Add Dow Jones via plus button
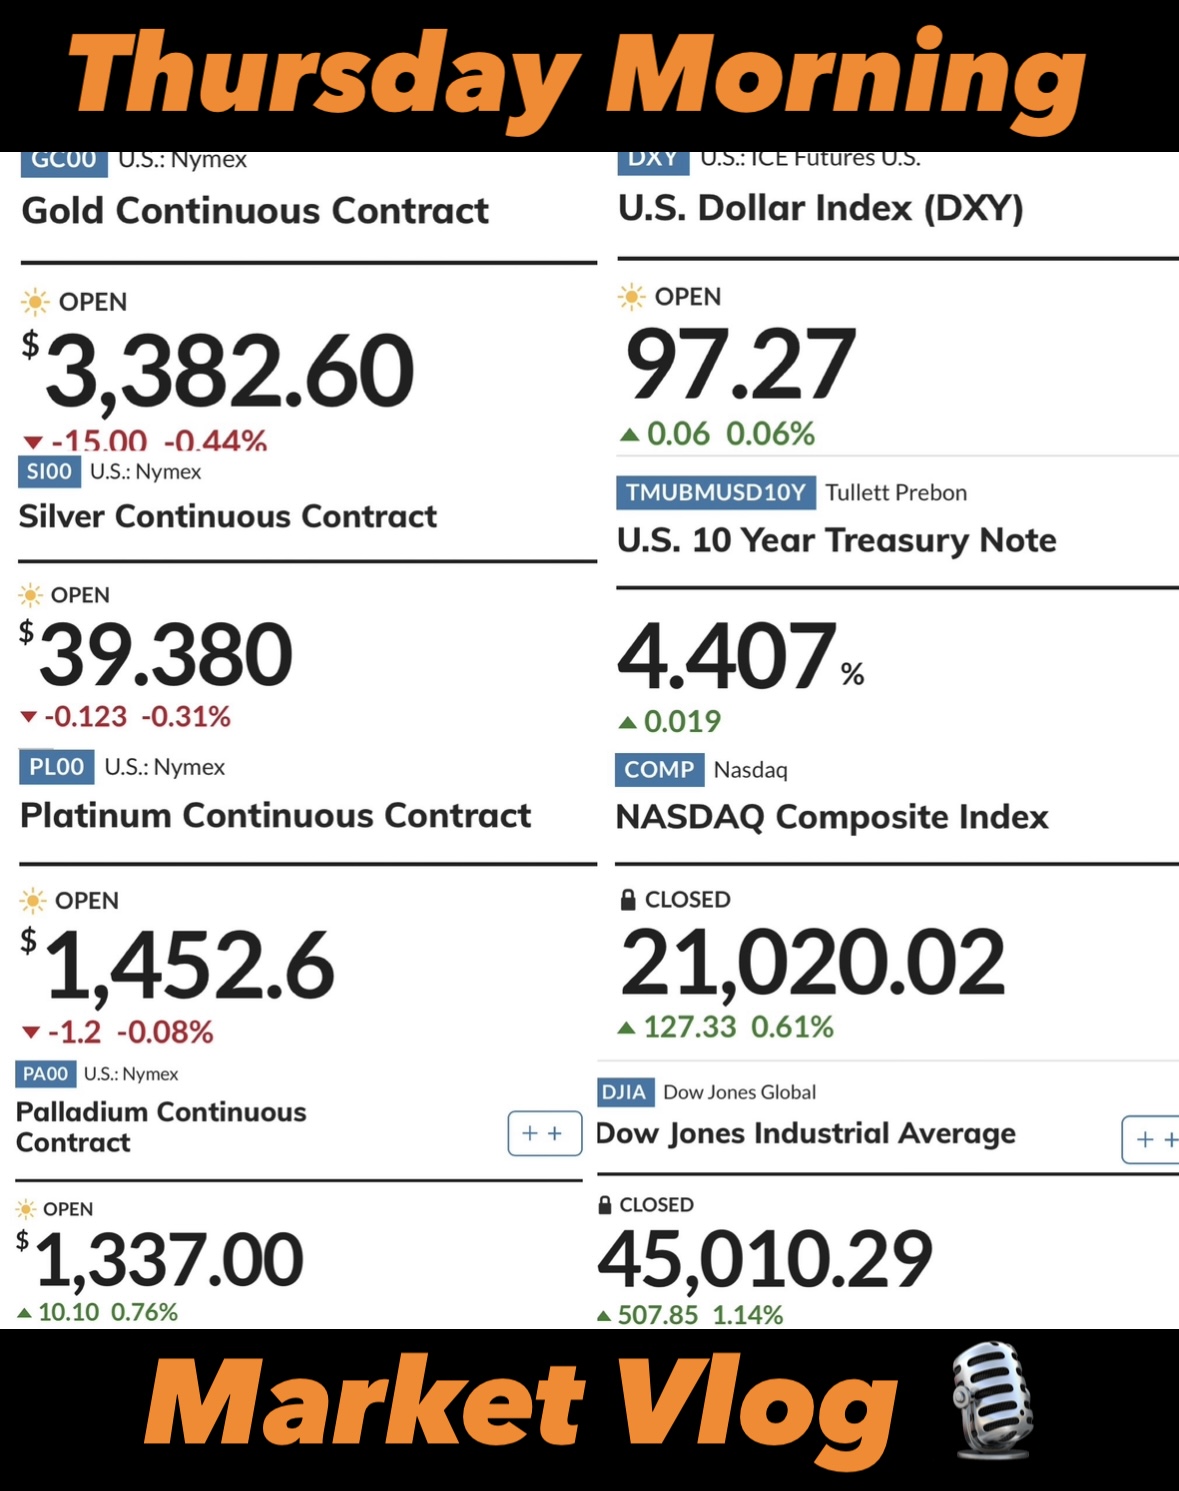 (1151, 1139)
